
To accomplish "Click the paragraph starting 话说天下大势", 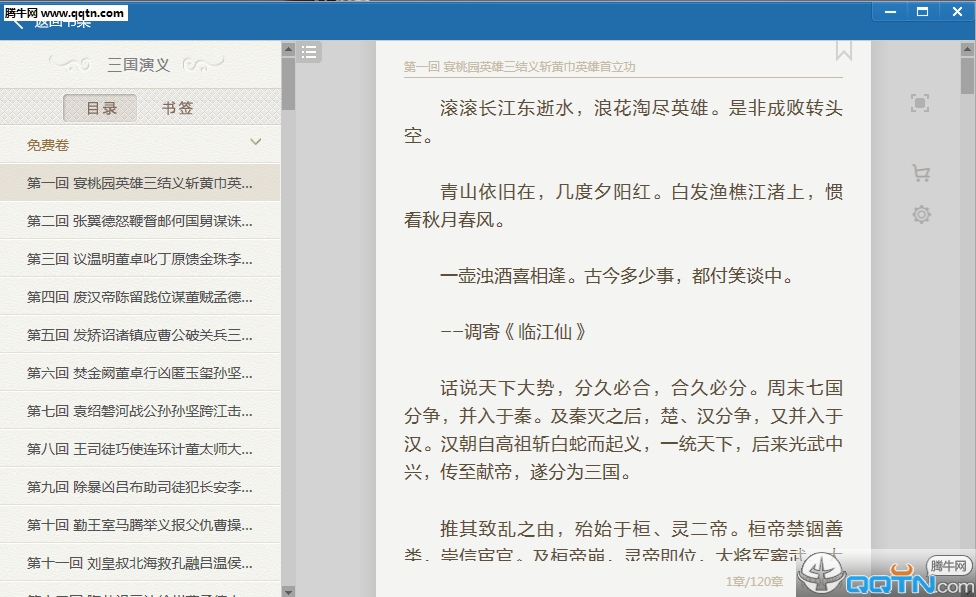I will [x=623, y=430].
